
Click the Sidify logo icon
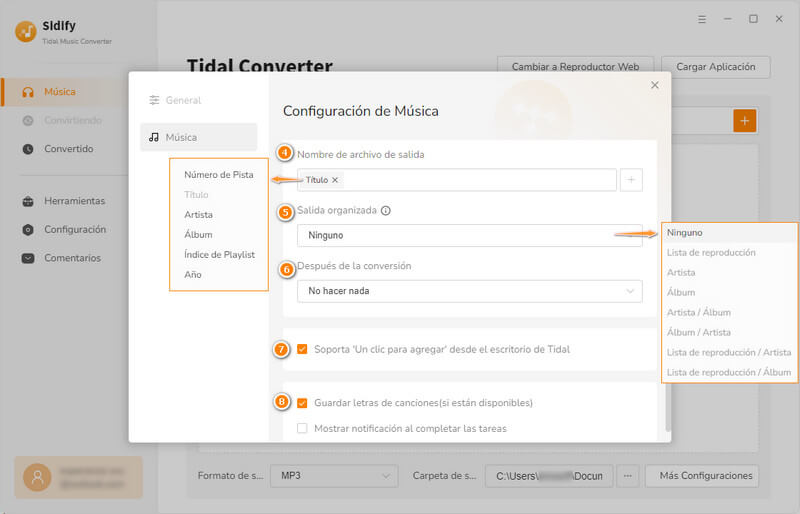click(26, 32)
